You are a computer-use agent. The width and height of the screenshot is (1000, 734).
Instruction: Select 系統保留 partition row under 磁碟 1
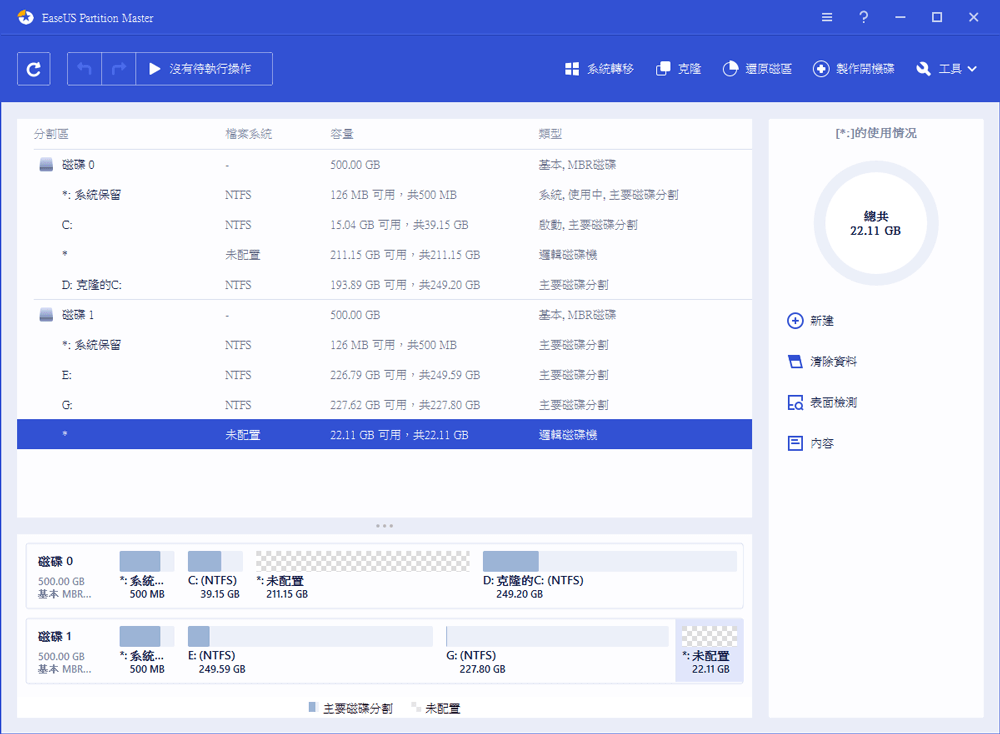(385, 344)
